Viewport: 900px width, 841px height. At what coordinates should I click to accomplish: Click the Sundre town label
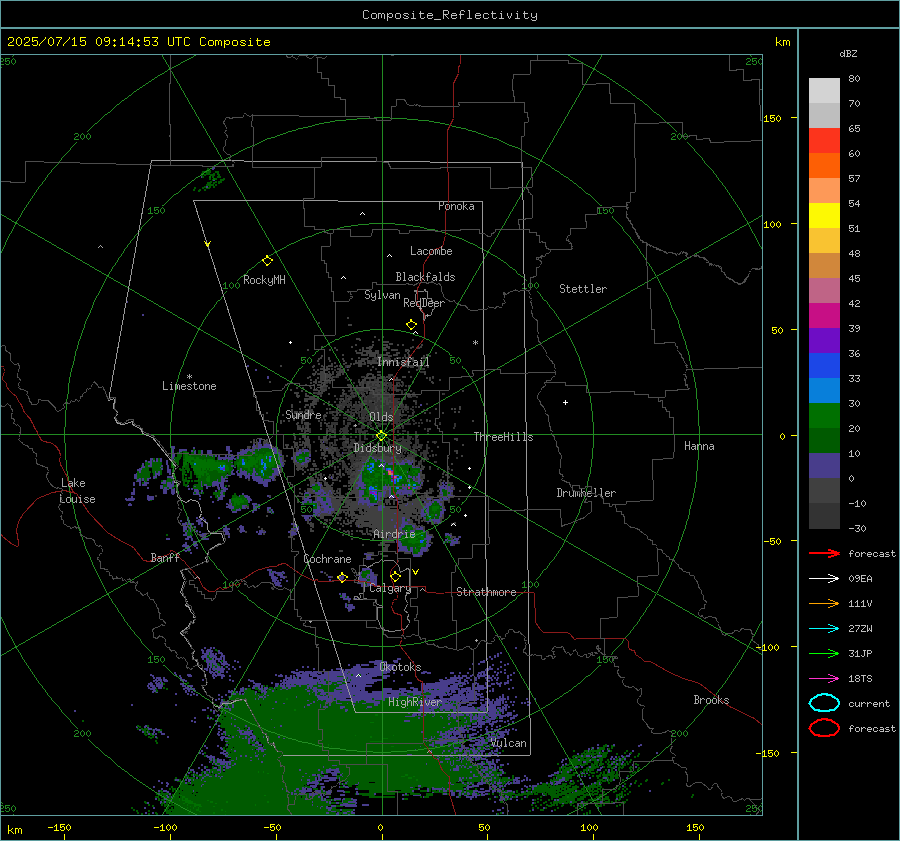303,414
